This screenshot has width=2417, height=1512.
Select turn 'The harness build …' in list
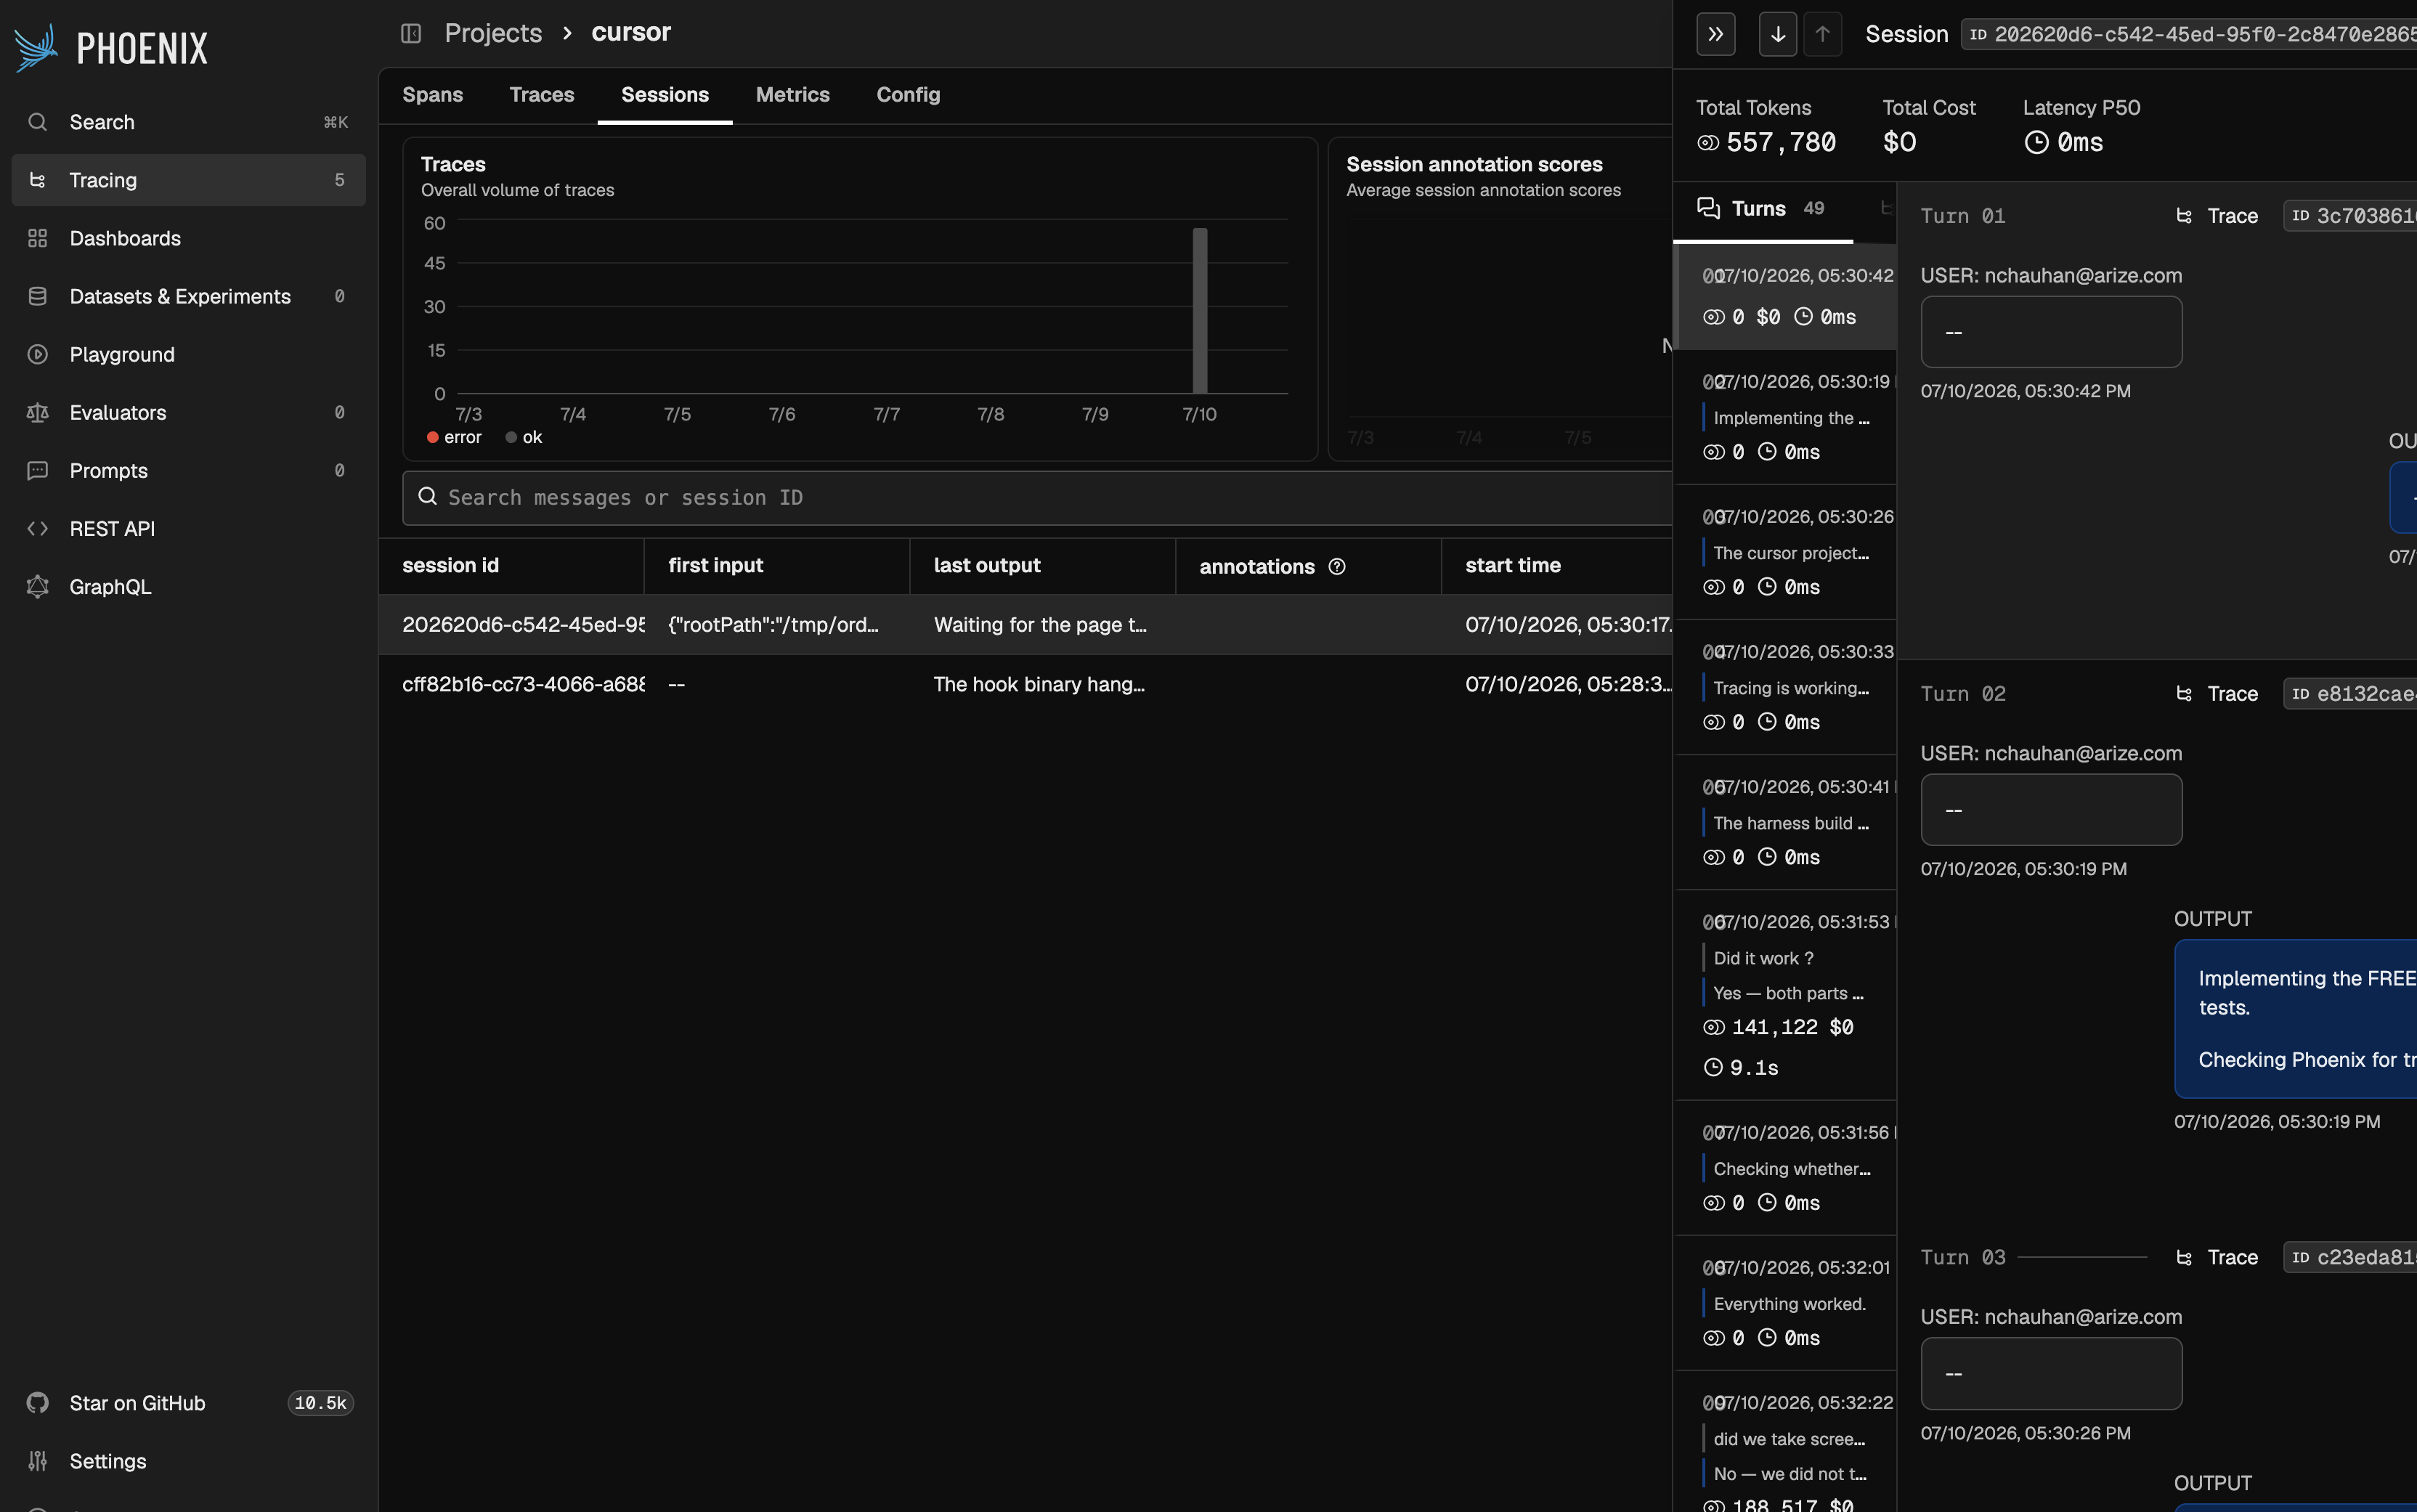point(1785,822)
